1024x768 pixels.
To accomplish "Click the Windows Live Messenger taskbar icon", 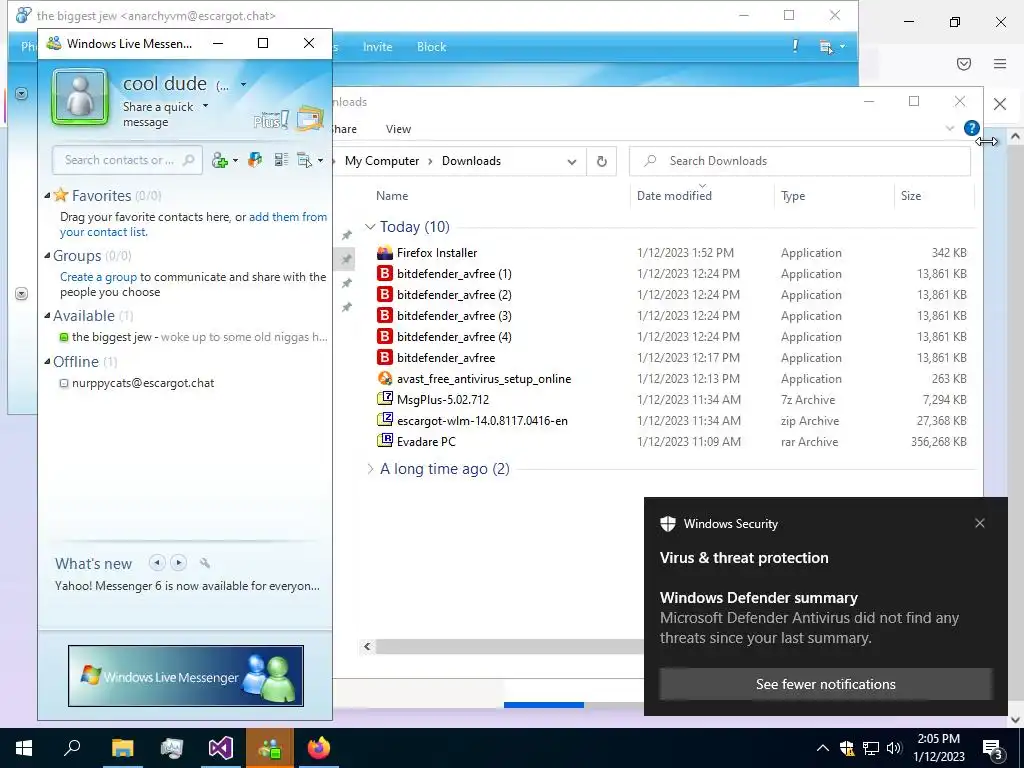I will (x=270, y=748).
